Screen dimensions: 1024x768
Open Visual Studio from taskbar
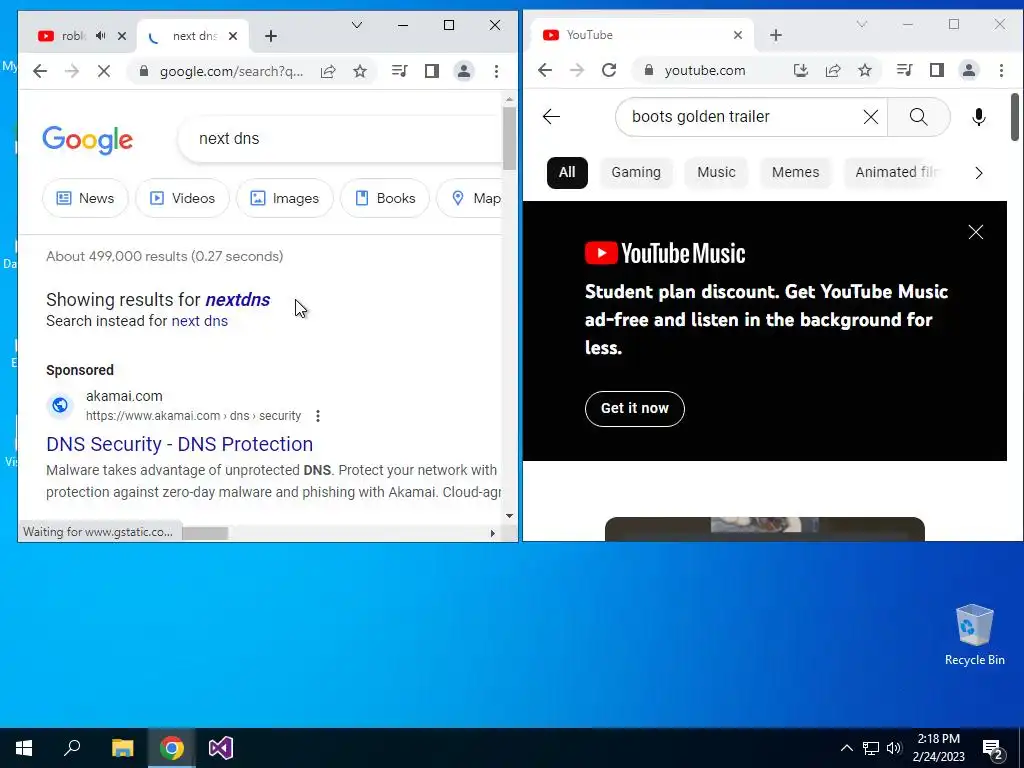(x=221, y=748)
